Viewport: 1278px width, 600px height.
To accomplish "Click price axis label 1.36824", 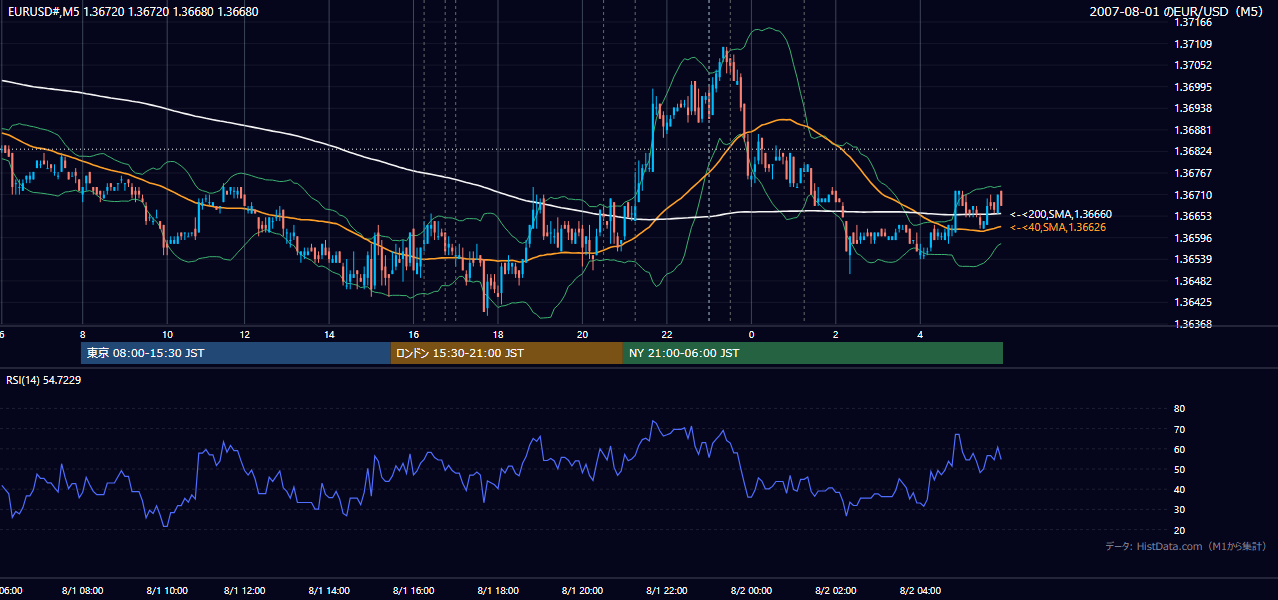I will pyautogui.click(x=1193, y=151).
